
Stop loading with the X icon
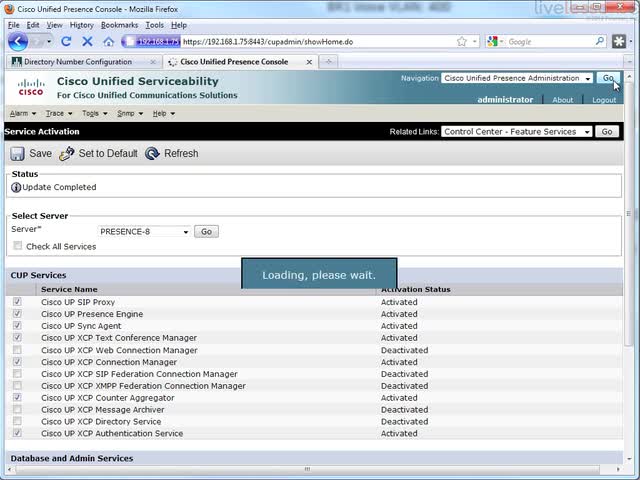pos(87,41)
